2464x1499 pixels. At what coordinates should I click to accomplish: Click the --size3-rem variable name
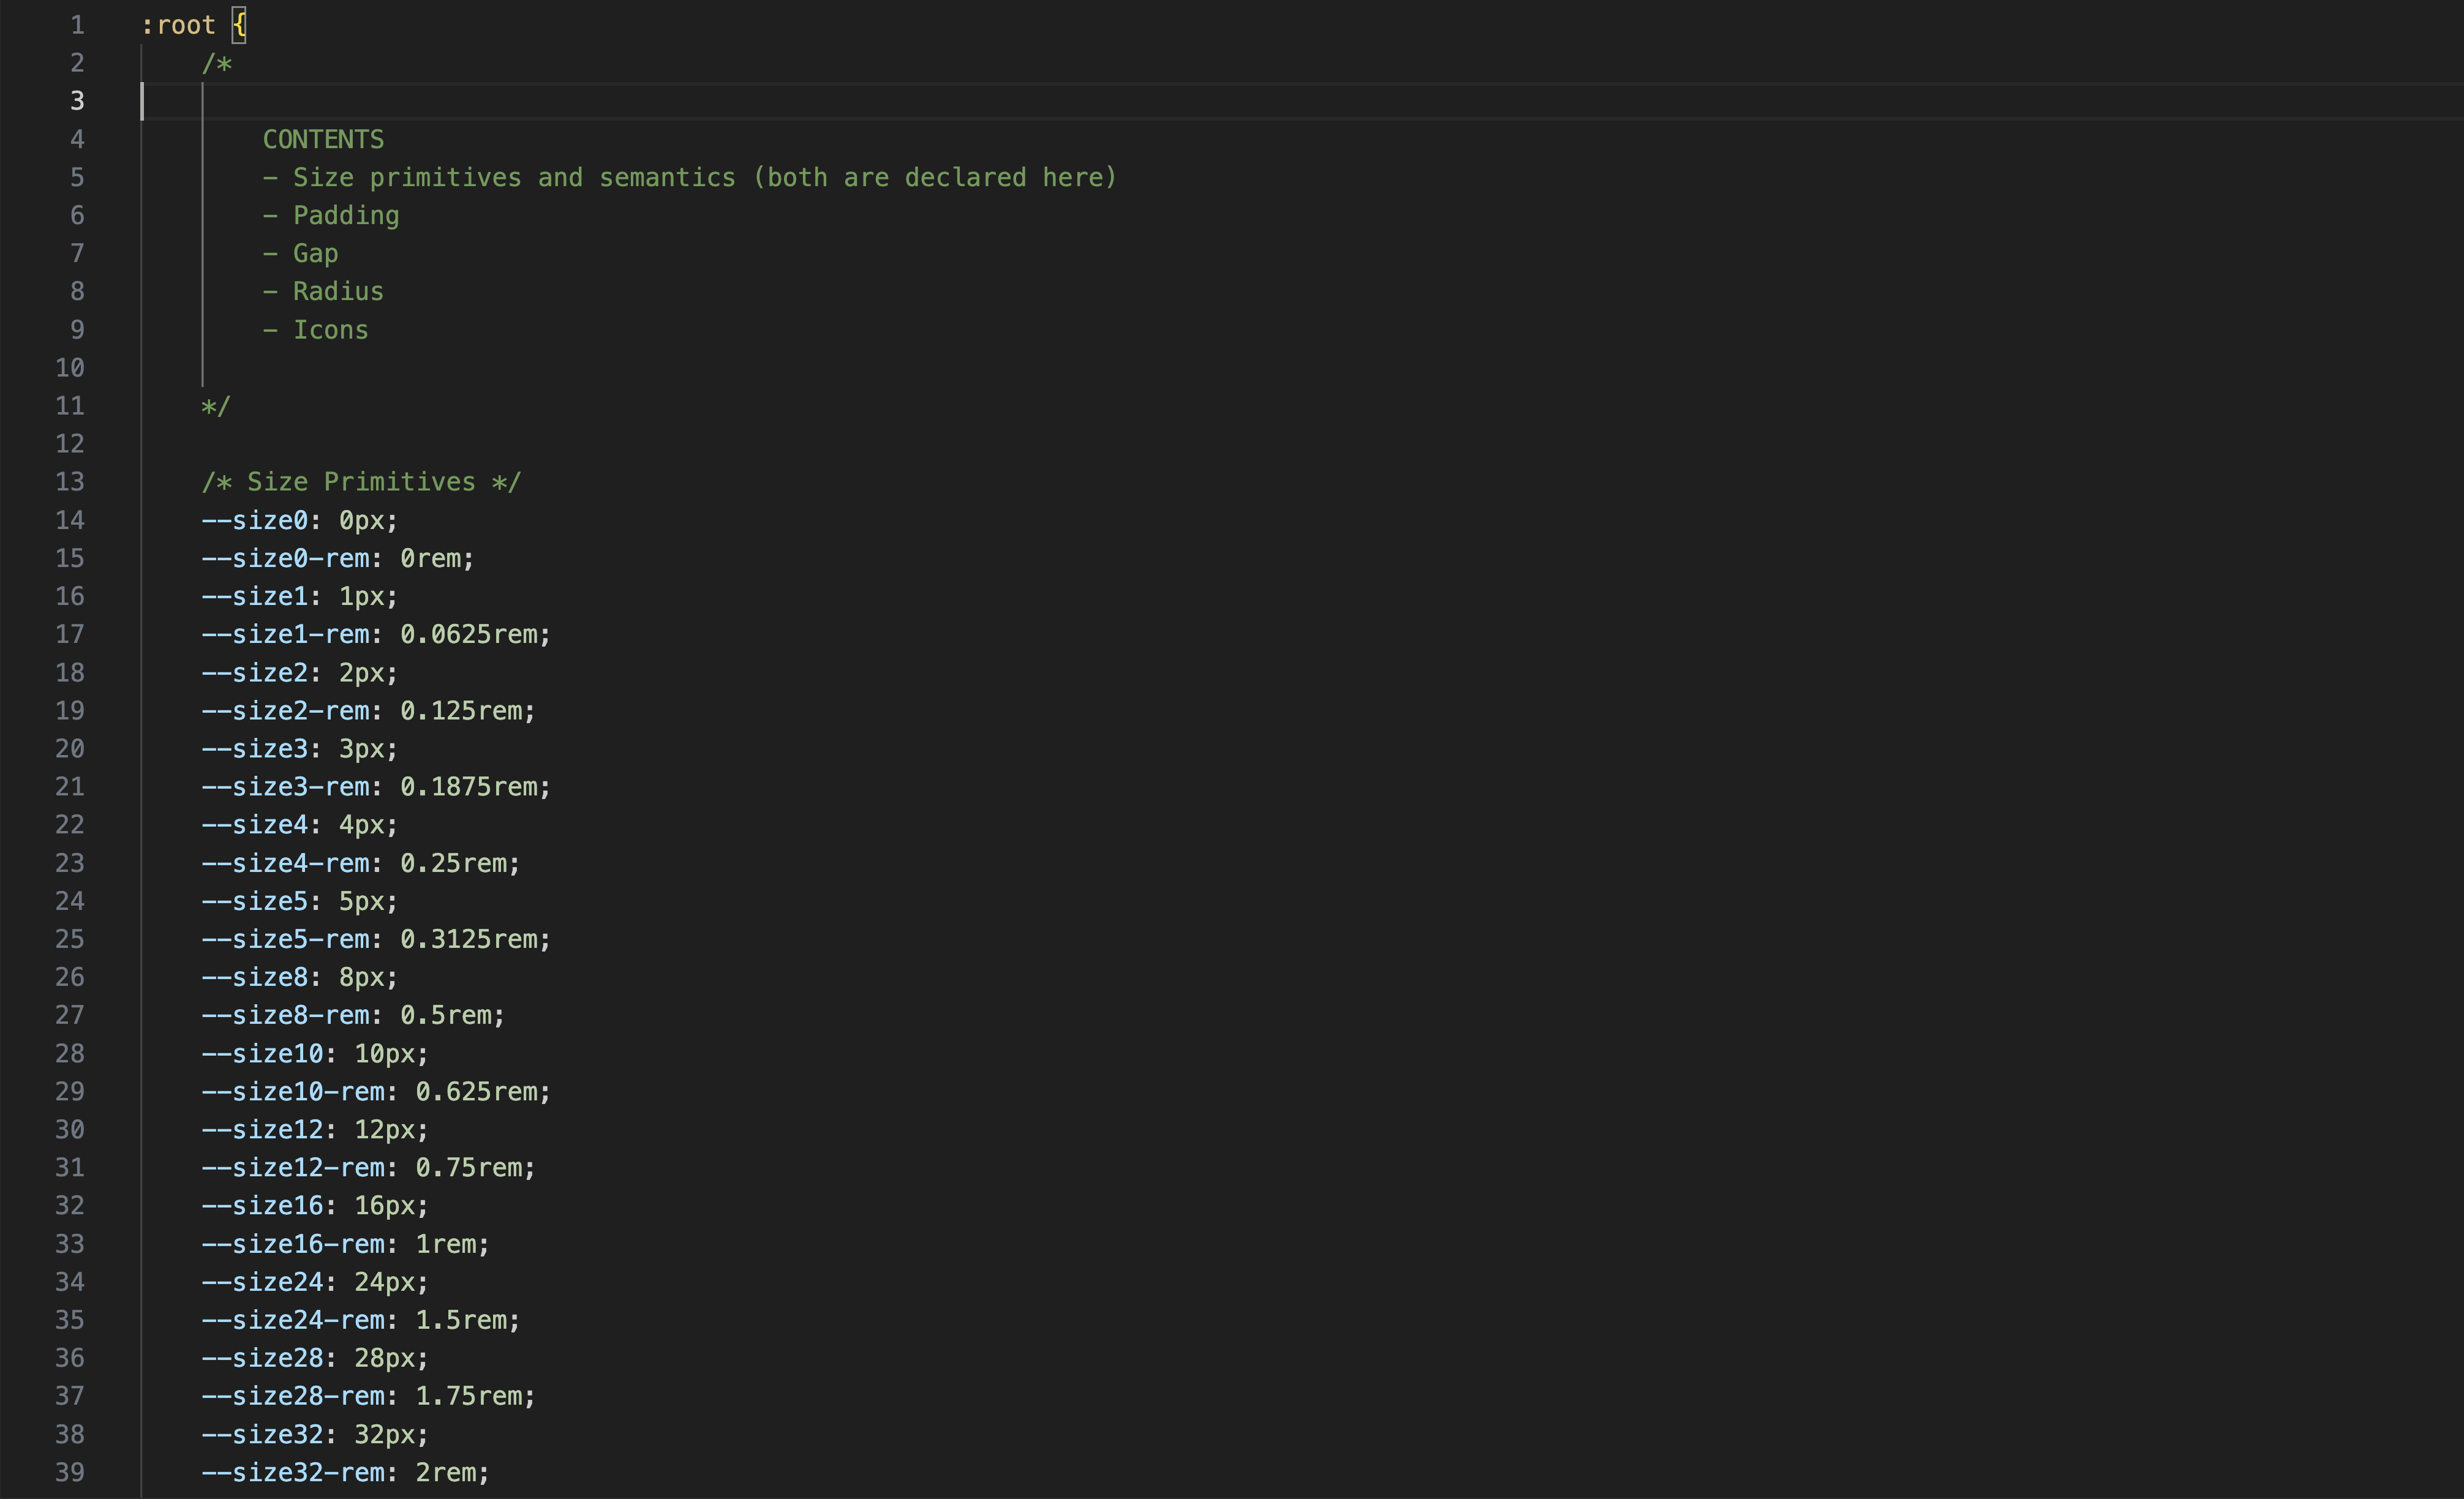click(x=285, y=787)
